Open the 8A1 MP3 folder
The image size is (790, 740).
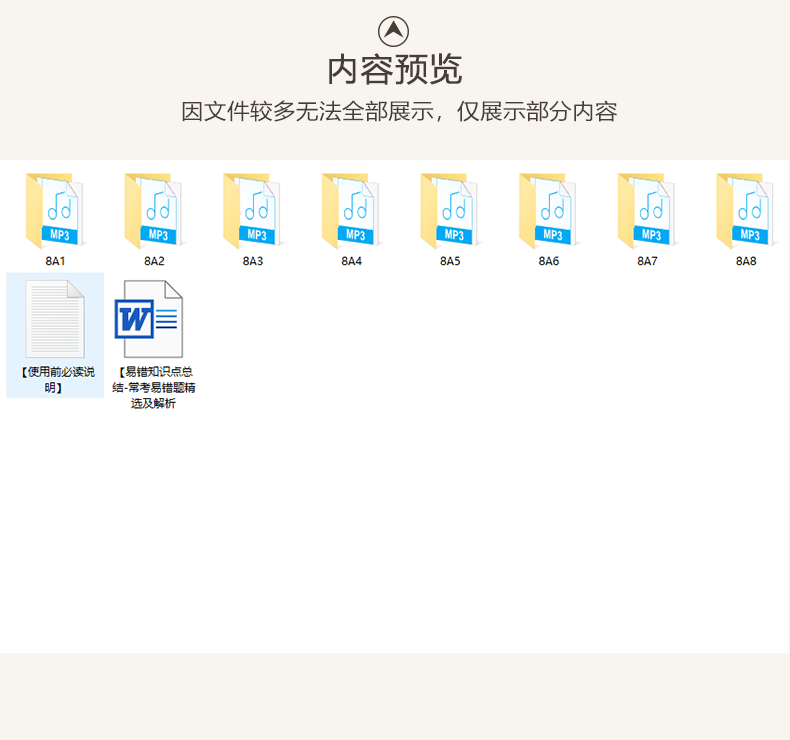pos(55,211)
